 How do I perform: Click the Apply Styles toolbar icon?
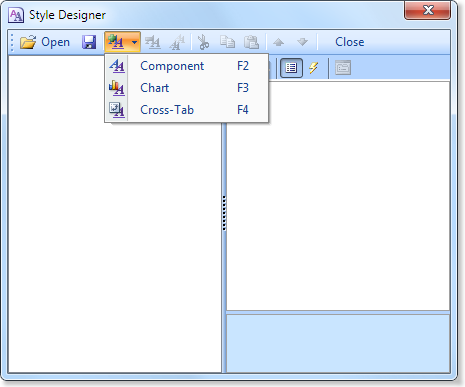177,42
